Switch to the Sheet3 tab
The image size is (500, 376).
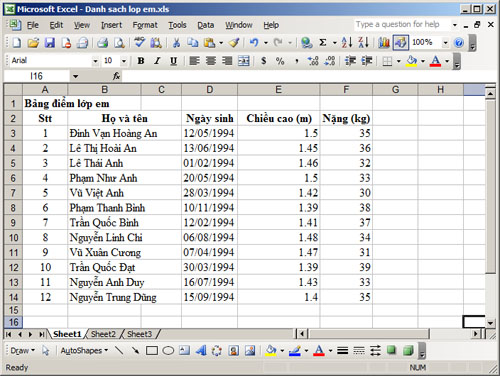(139, 334)
